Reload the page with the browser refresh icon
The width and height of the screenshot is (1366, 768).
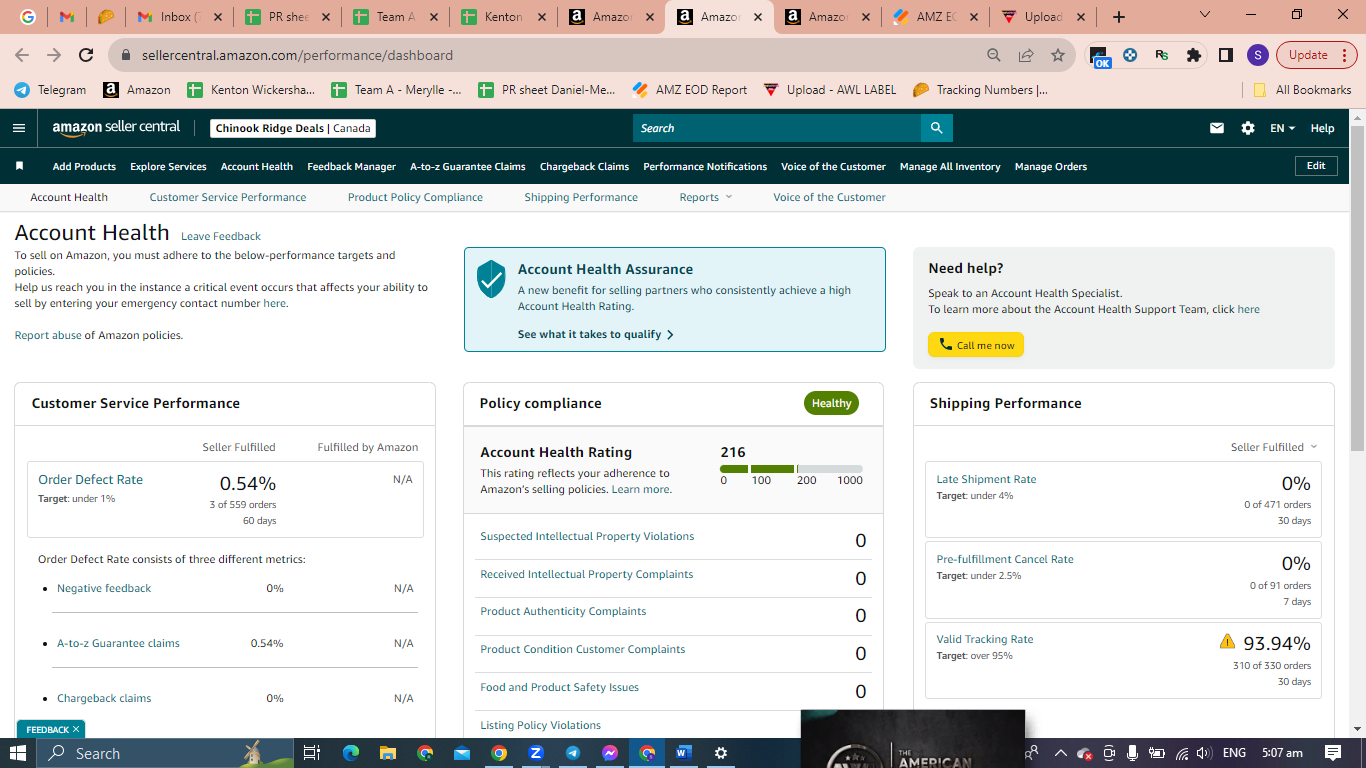(x=86, y=55)
